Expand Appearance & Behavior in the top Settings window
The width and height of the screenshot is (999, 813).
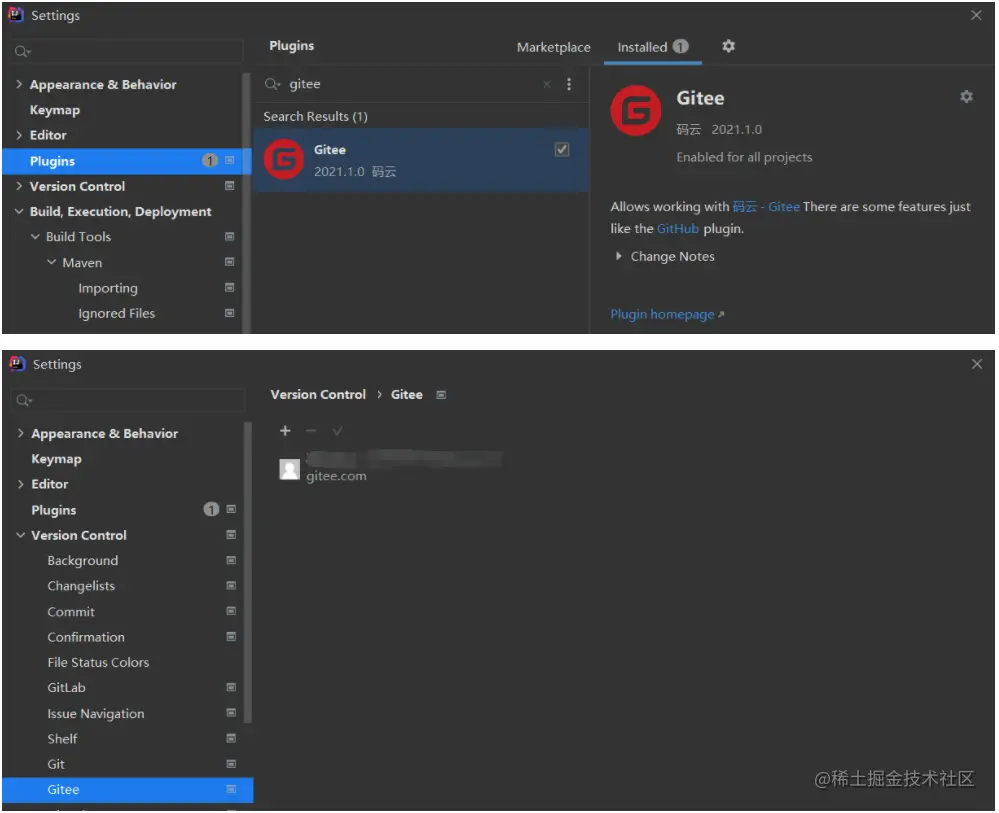tap(18, 84)
